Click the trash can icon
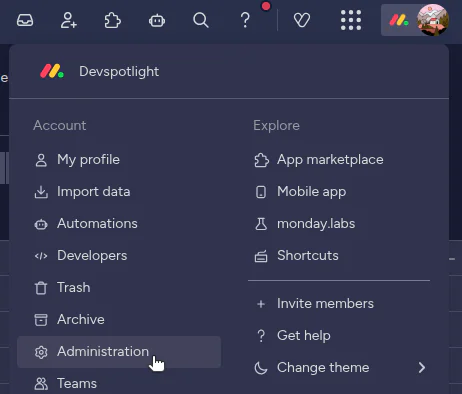This screenshot has height=394, width=462. tap(41, 288)
